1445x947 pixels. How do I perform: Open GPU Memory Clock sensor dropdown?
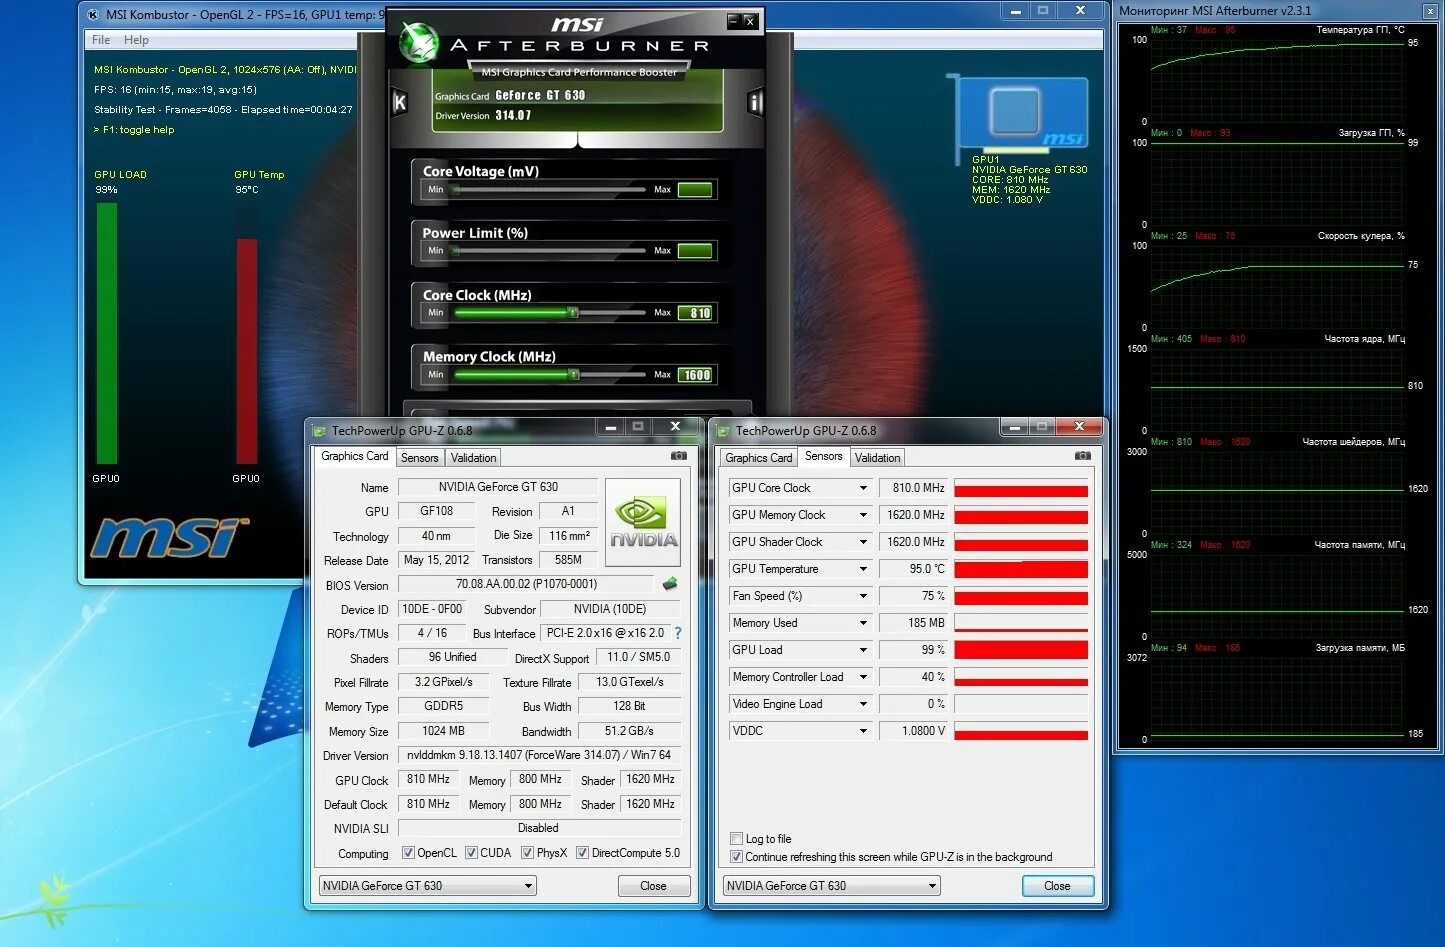[863, 515]
